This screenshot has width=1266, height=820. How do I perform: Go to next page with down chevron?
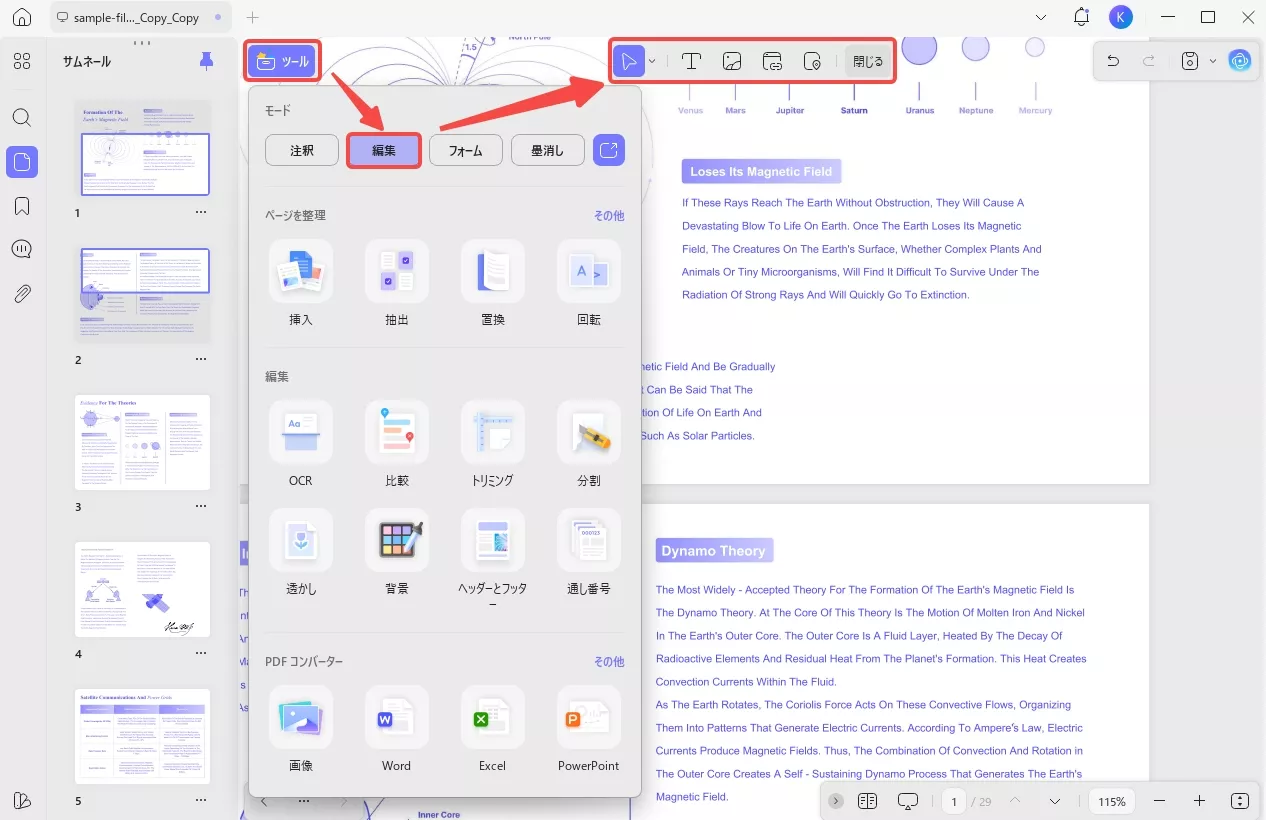click(1055, 801)
